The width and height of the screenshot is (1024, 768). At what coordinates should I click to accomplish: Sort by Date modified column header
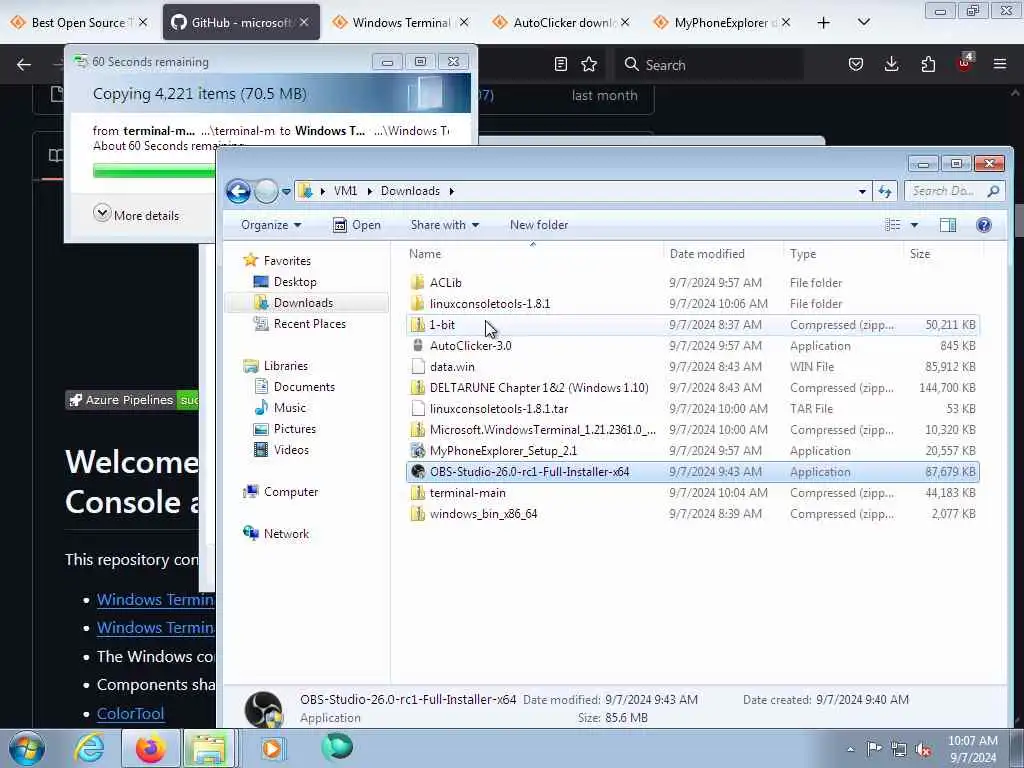pos(707,254)
